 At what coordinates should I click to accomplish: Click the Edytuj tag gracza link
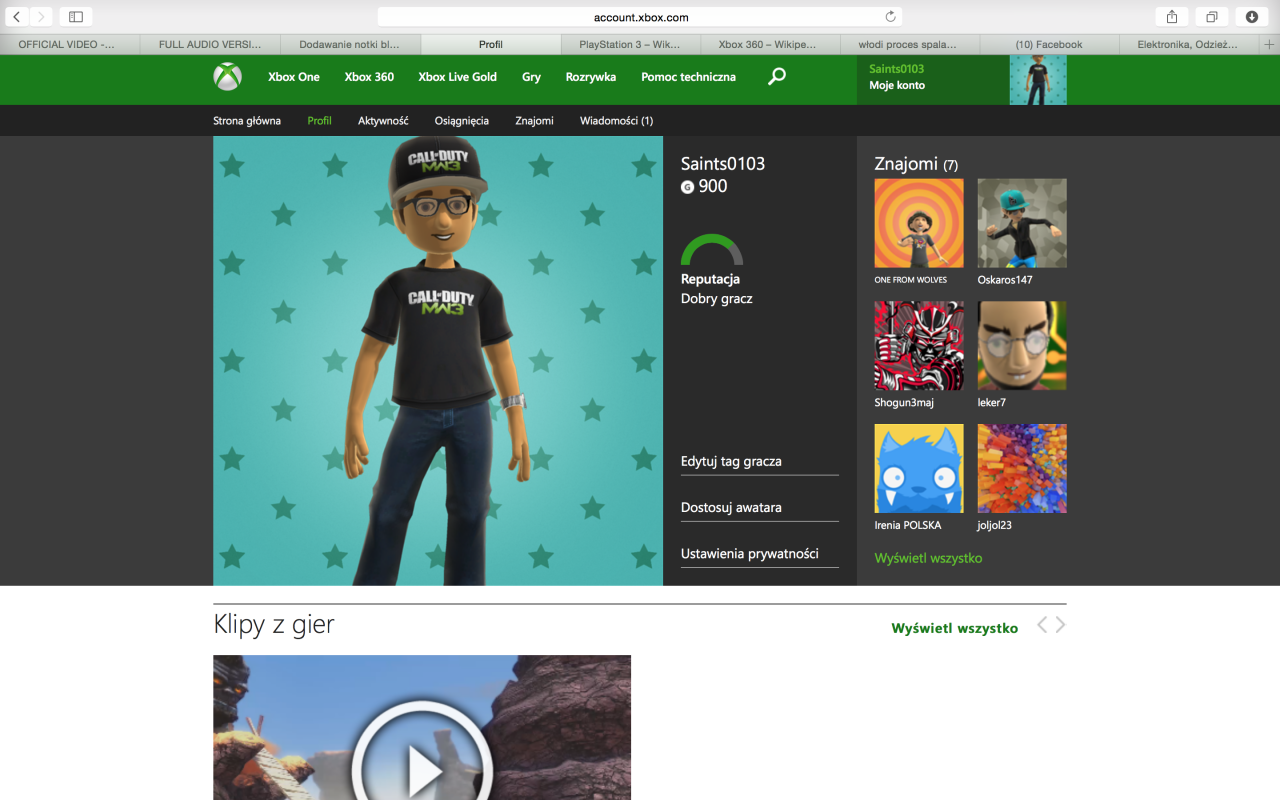click(731, 461)
